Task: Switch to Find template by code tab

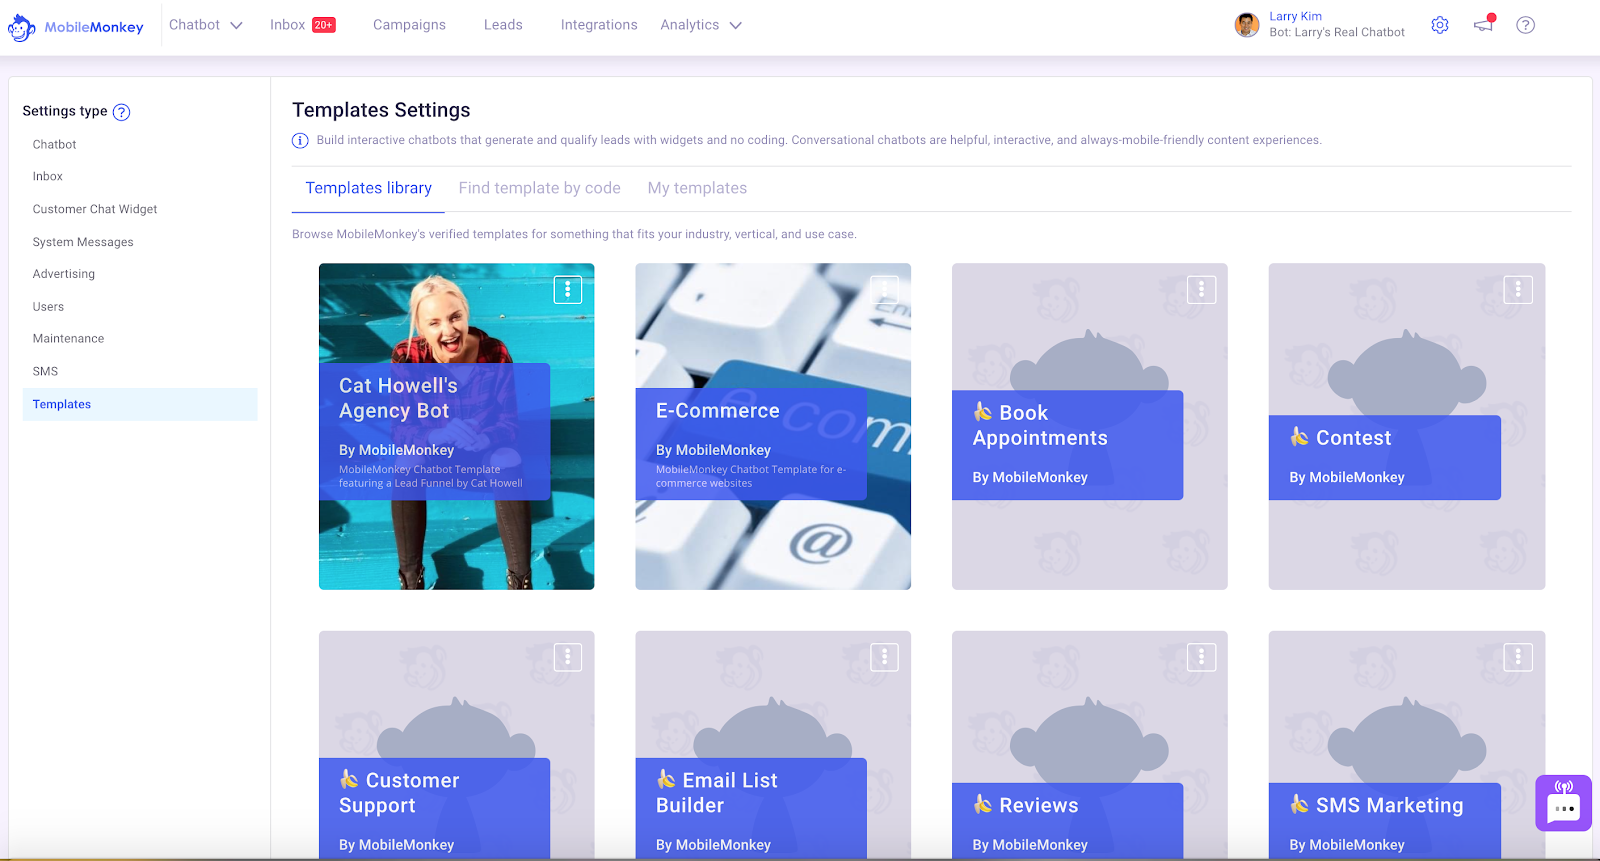Action: [x=540, y=188]
